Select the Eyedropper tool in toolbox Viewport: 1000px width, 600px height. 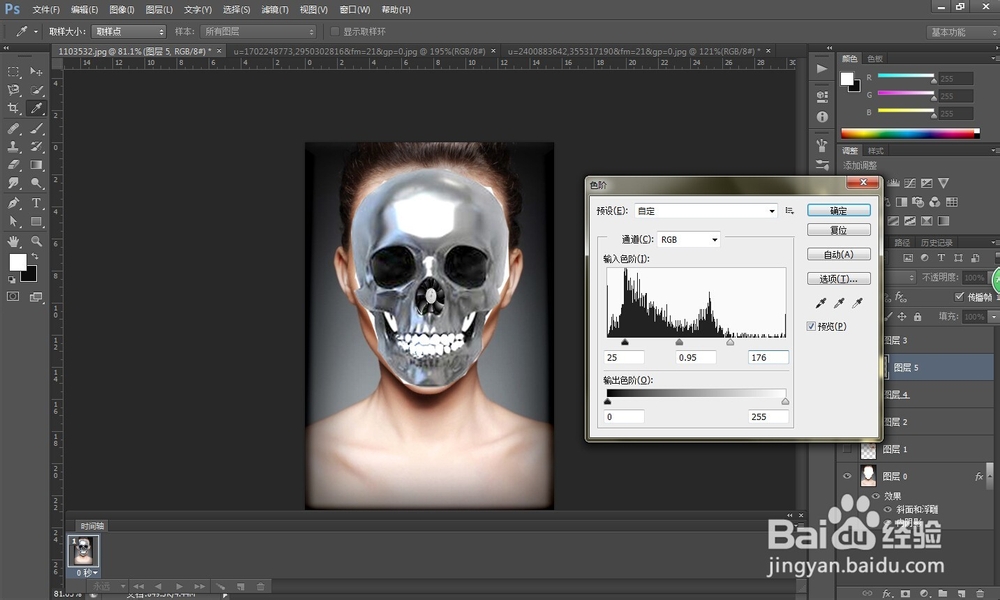(x=36, y=108)
